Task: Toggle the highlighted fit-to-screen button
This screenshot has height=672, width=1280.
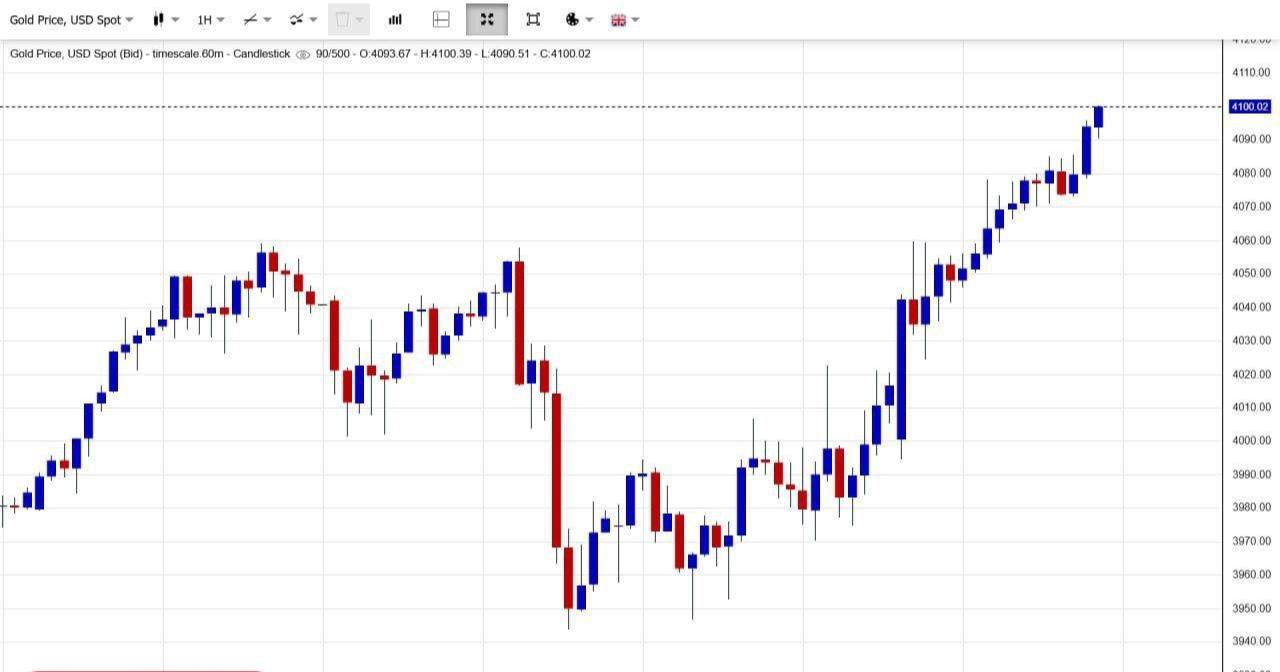Action: tap(487, 20)
